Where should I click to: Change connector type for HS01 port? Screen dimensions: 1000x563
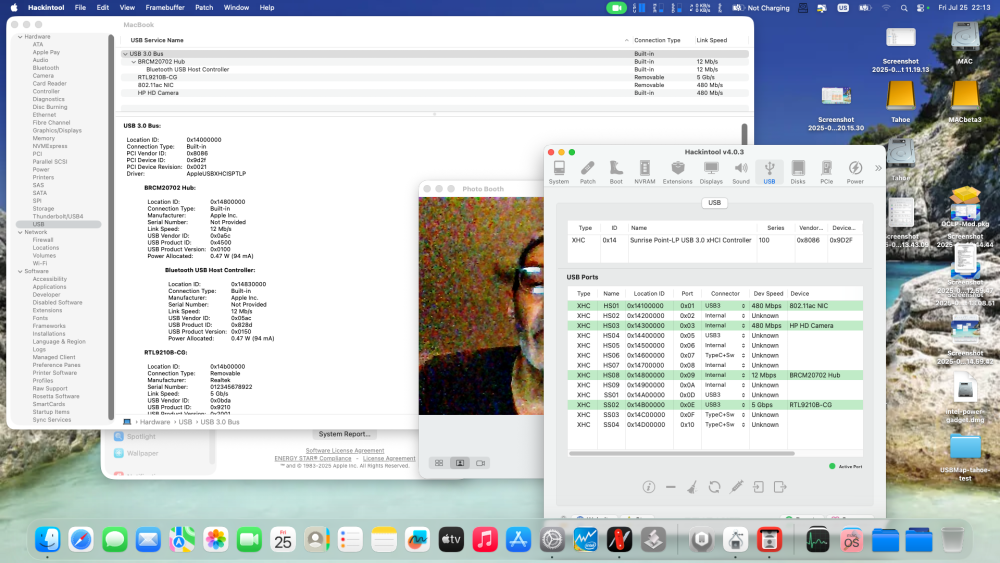[724, 306]
